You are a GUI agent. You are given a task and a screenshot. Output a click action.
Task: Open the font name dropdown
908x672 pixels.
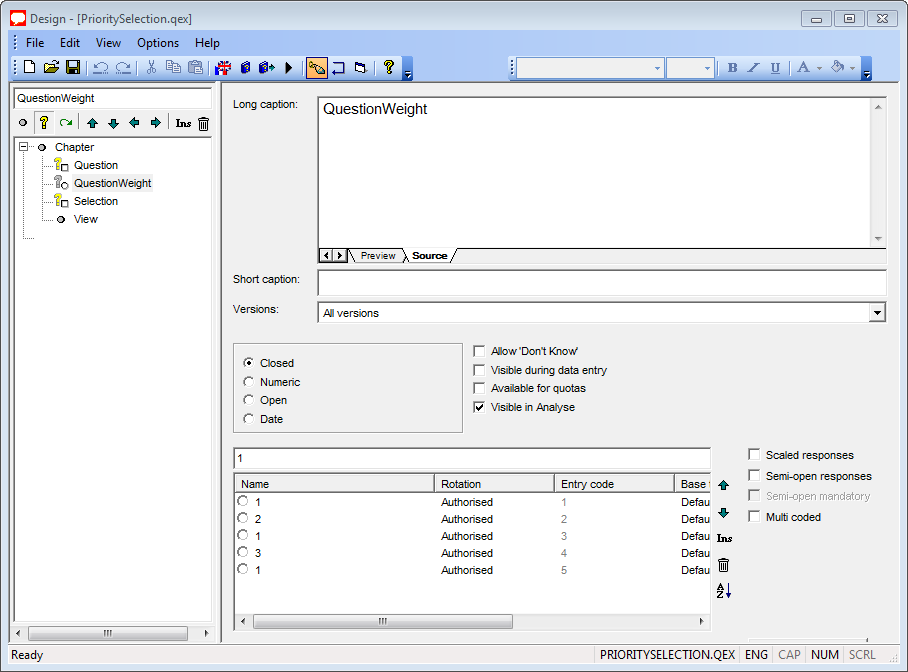(657, 68)
